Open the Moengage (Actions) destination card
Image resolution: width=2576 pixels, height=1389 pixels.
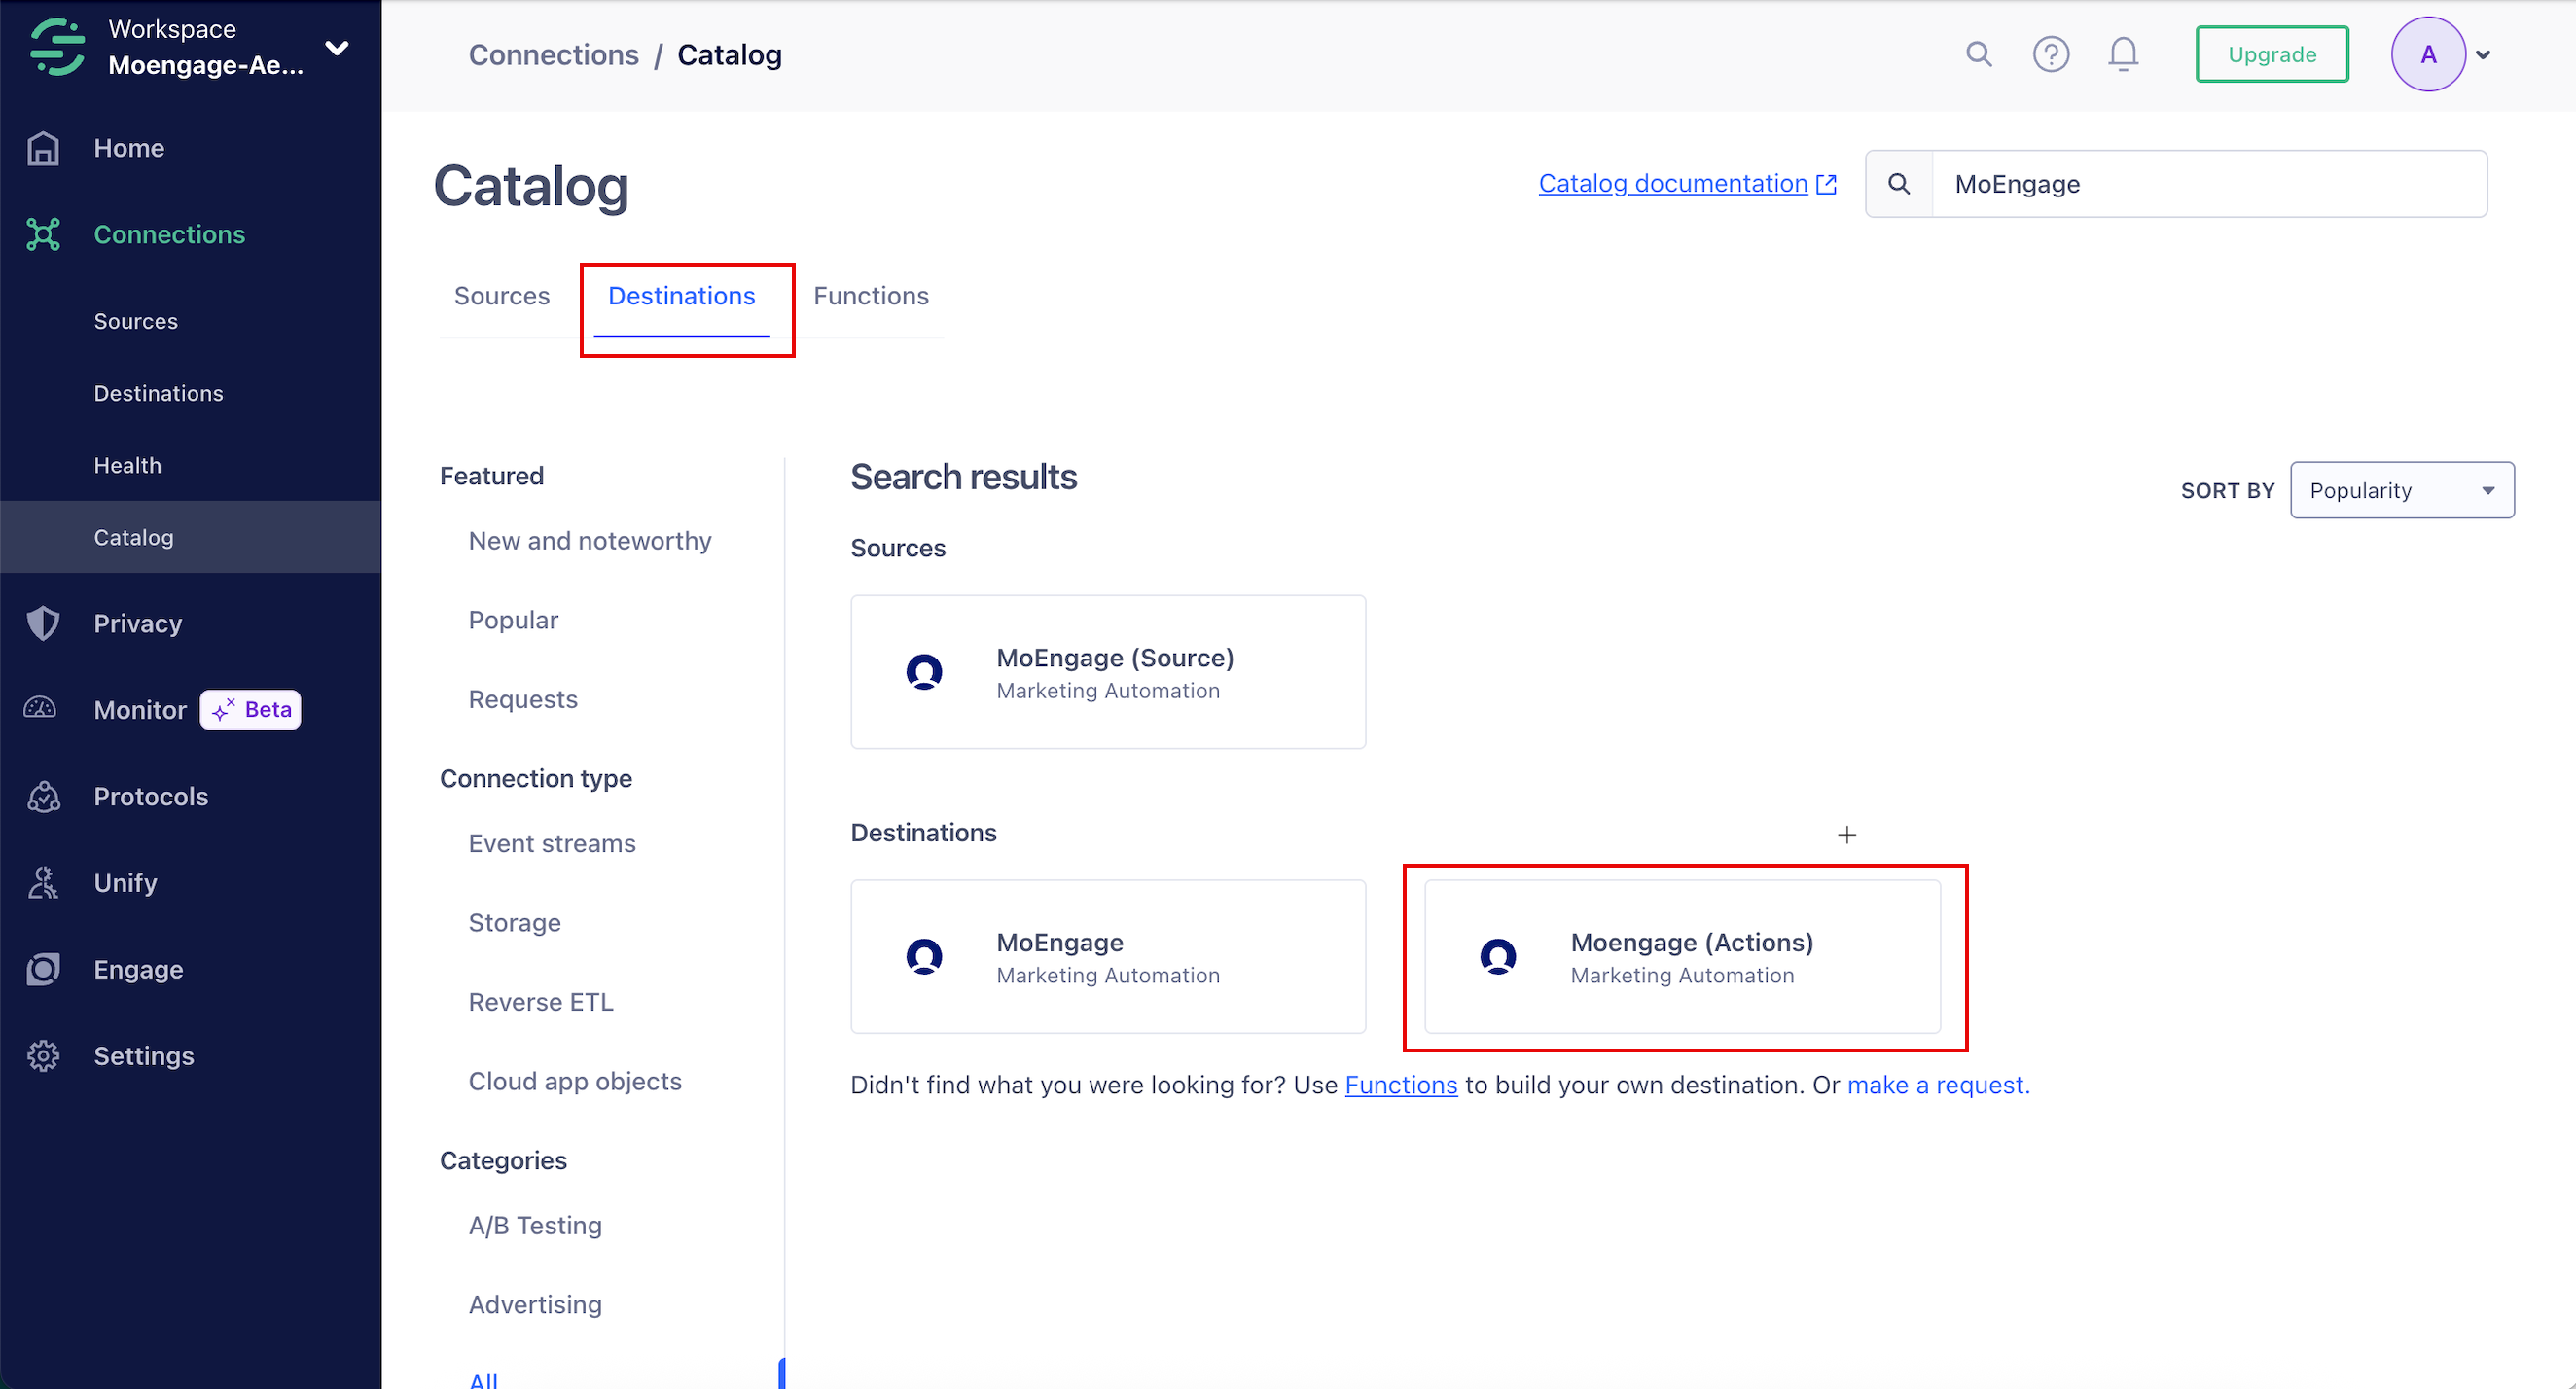pos(1682,957)
